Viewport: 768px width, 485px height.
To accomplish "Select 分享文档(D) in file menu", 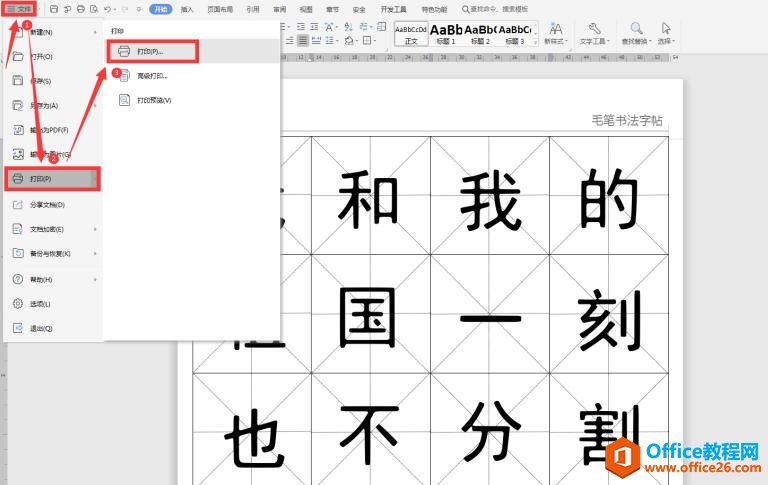I will click(x=52, y=205).
